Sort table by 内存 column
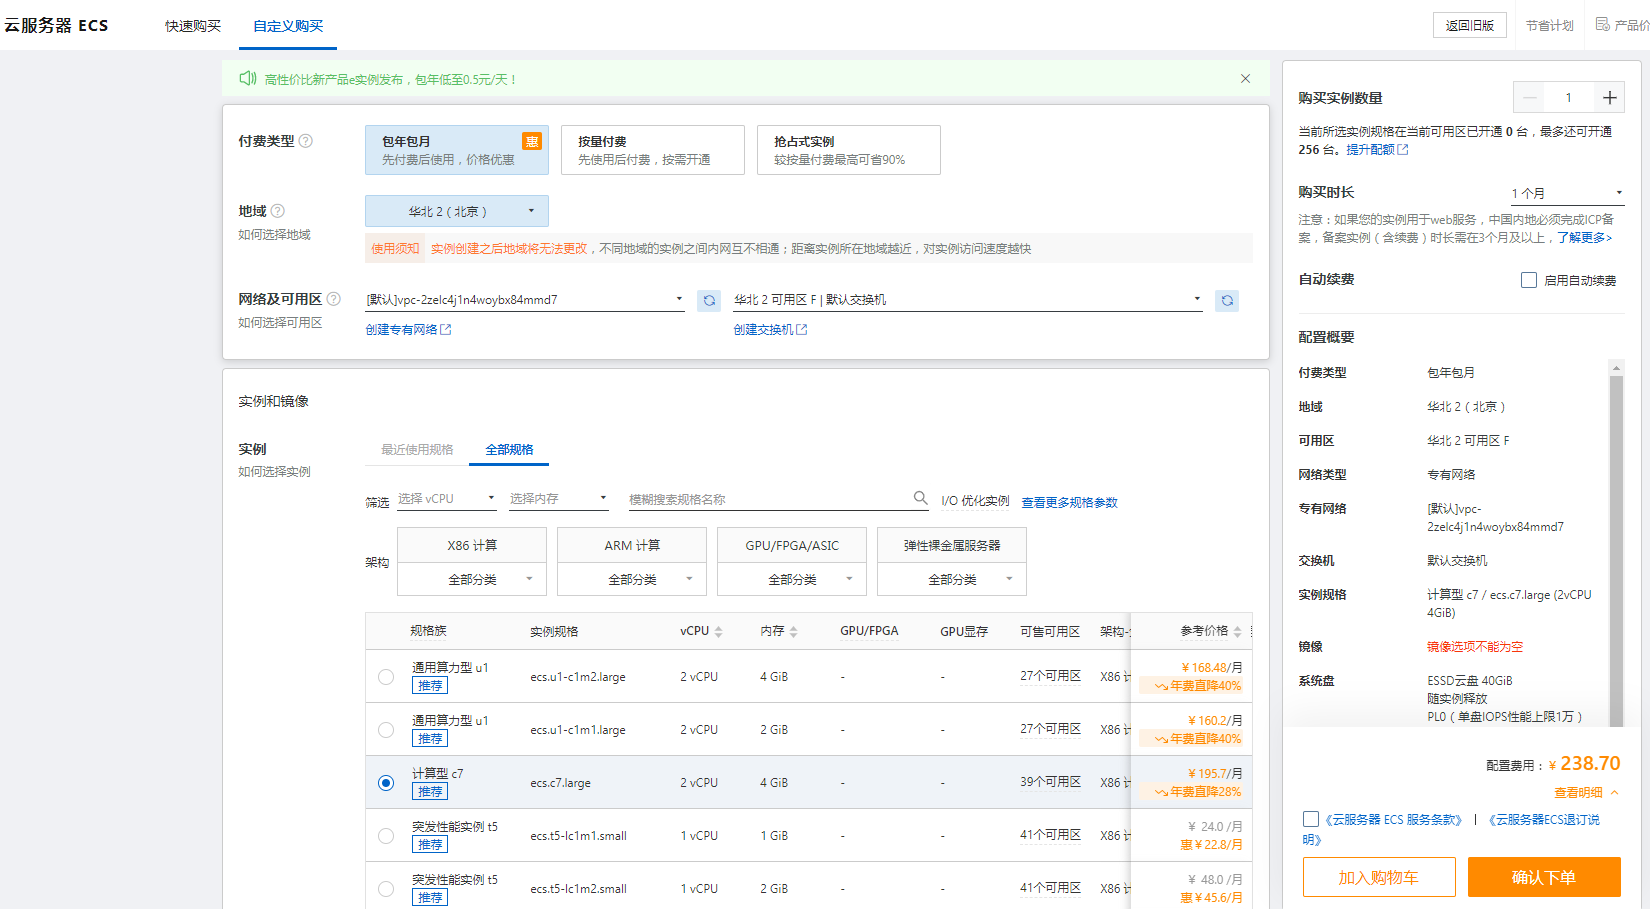The width and height of the screenshot is (1650, 909). tap(793, 632)
